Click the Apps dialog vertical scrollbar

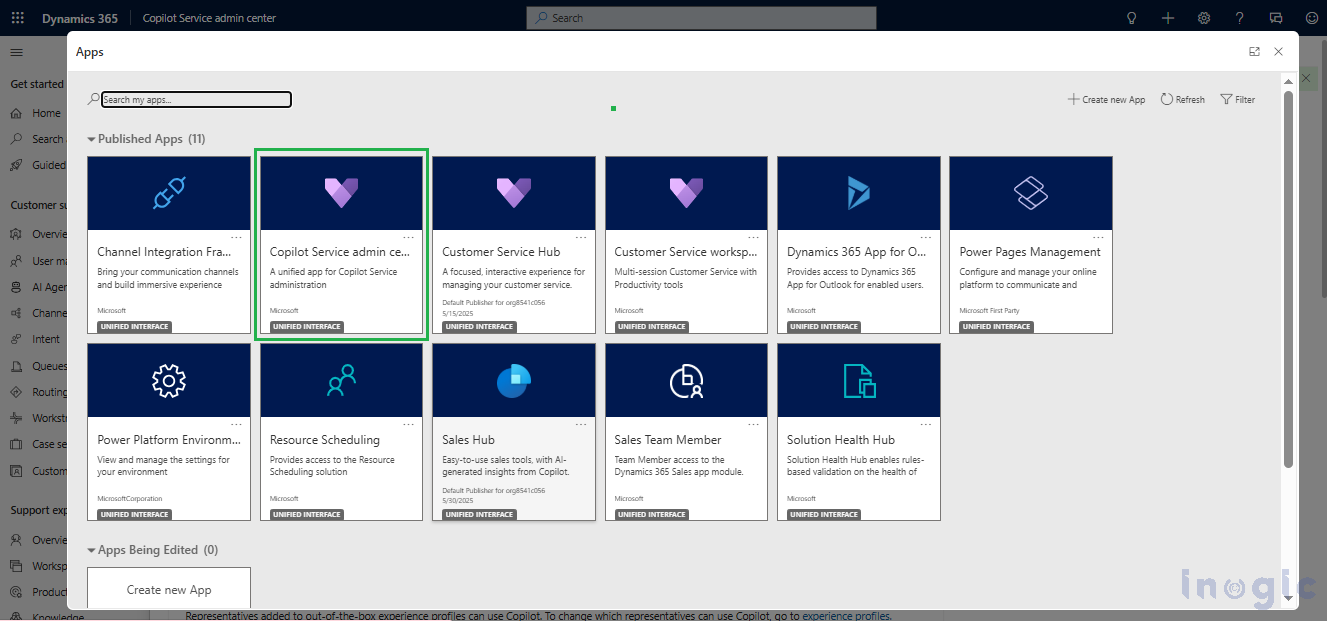(1288, 280)
